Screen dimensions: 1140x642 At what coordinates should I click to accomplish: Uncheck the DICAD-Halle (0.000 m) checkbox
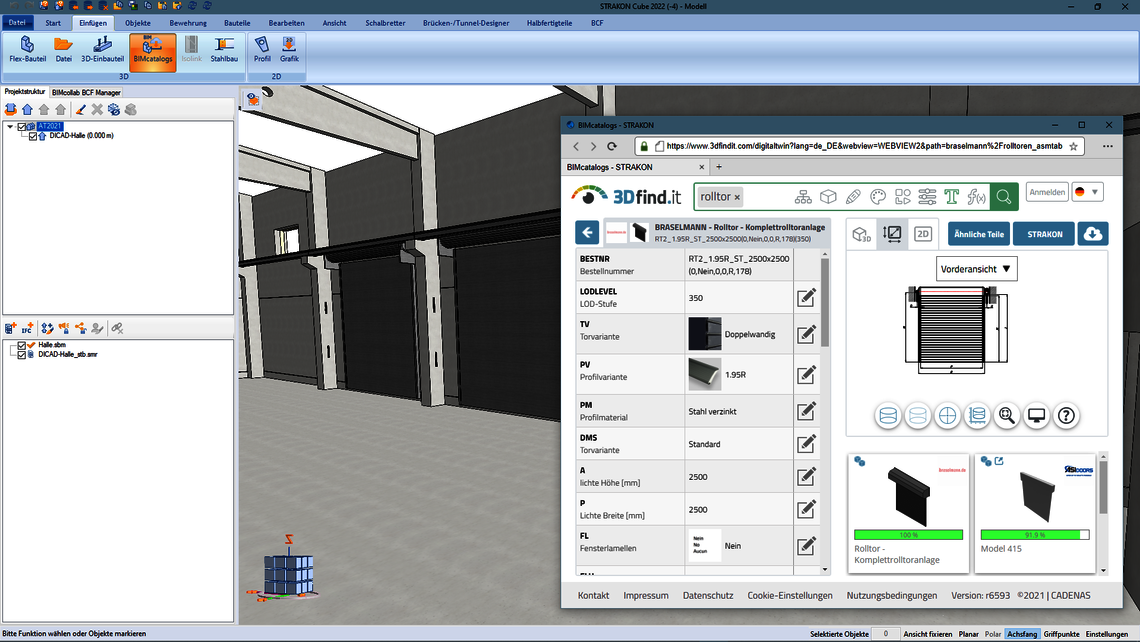pyautogui.click(x=33, y=136)
